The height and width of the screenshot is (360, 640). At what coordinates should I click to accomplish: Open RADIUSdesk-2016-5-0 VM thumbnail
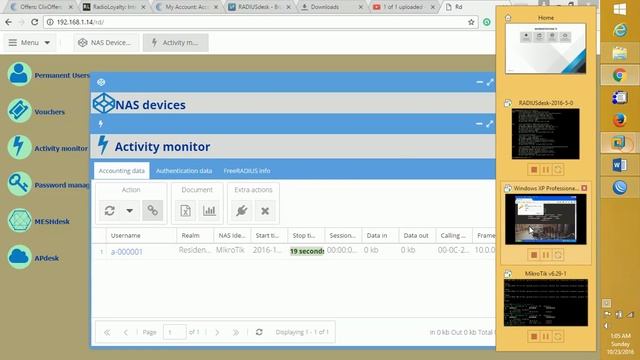[545, 133]
